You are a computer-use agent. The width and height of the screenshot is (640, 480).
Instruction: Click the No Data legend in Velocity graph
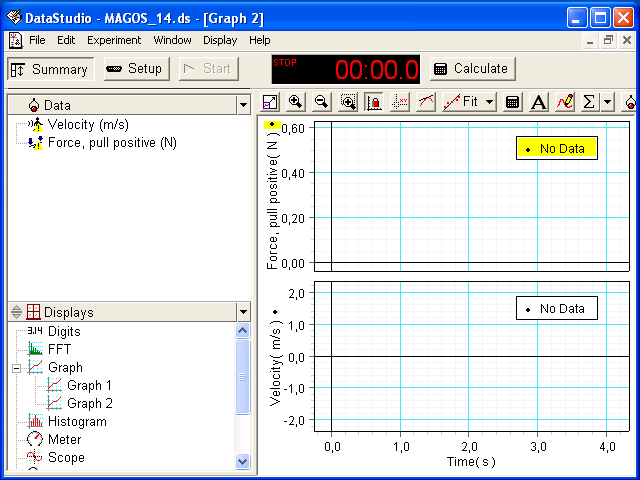[x=557, y=309]
